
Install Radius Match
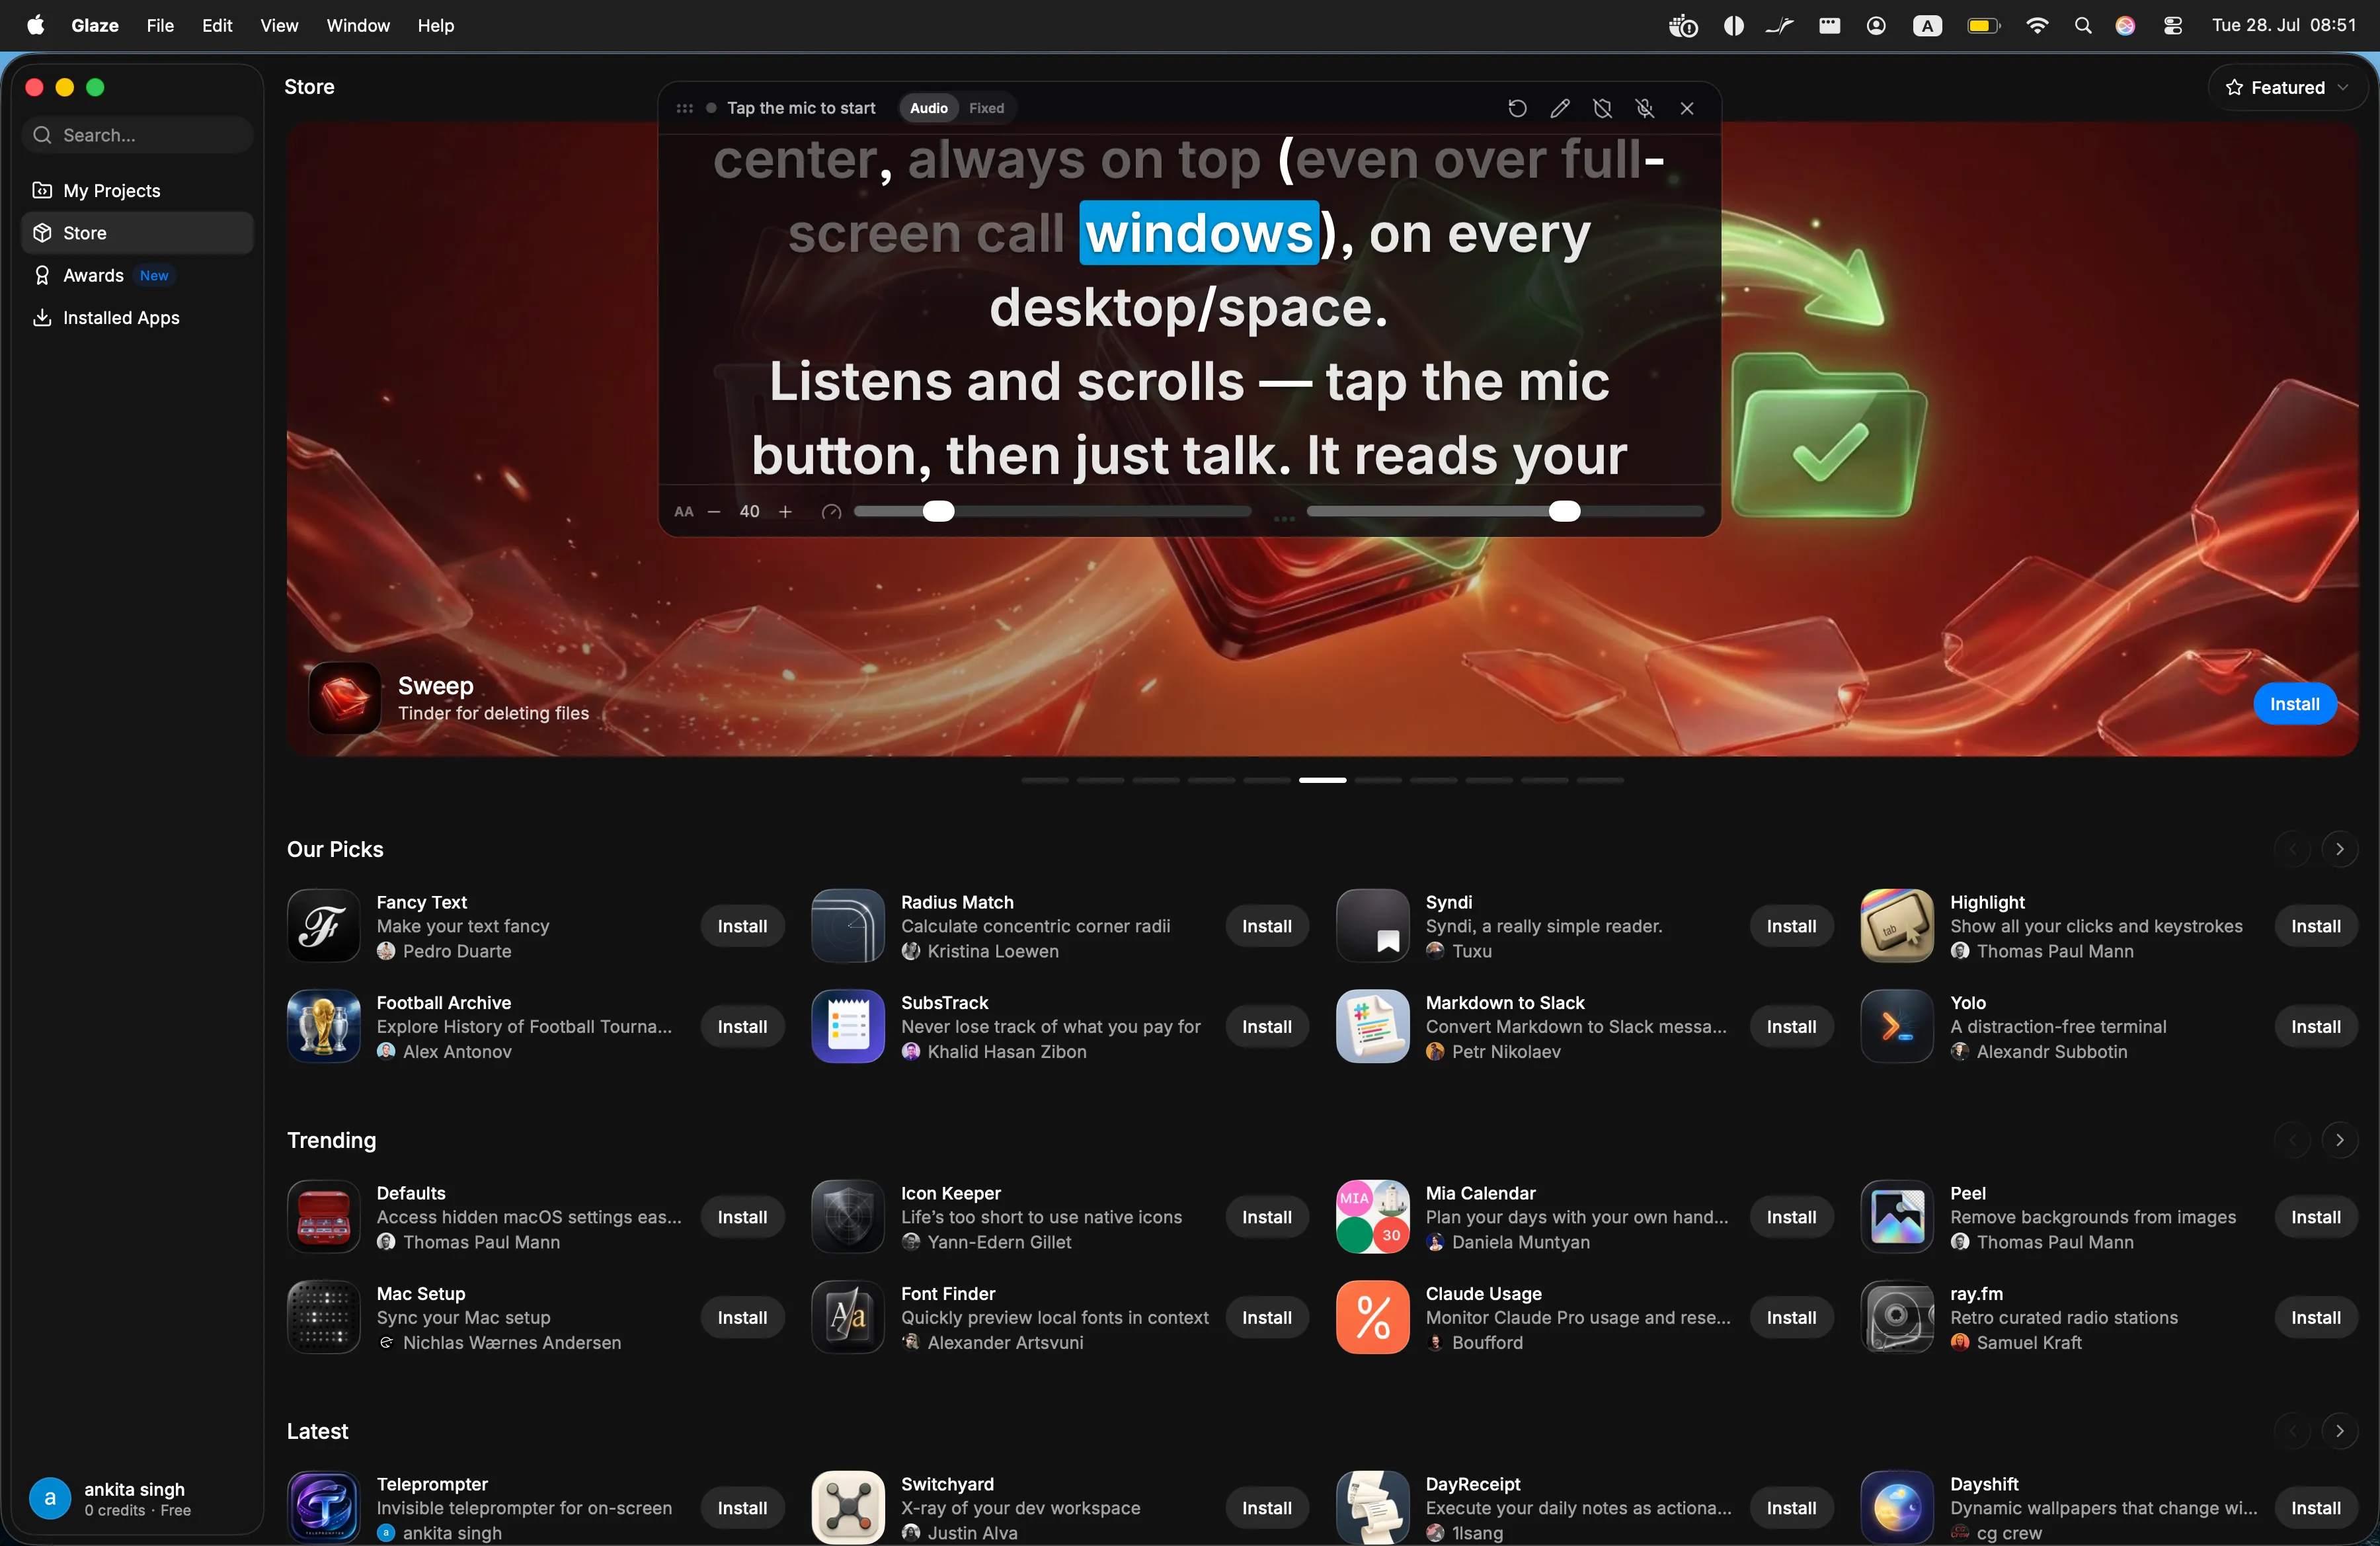click(1267, 926)
